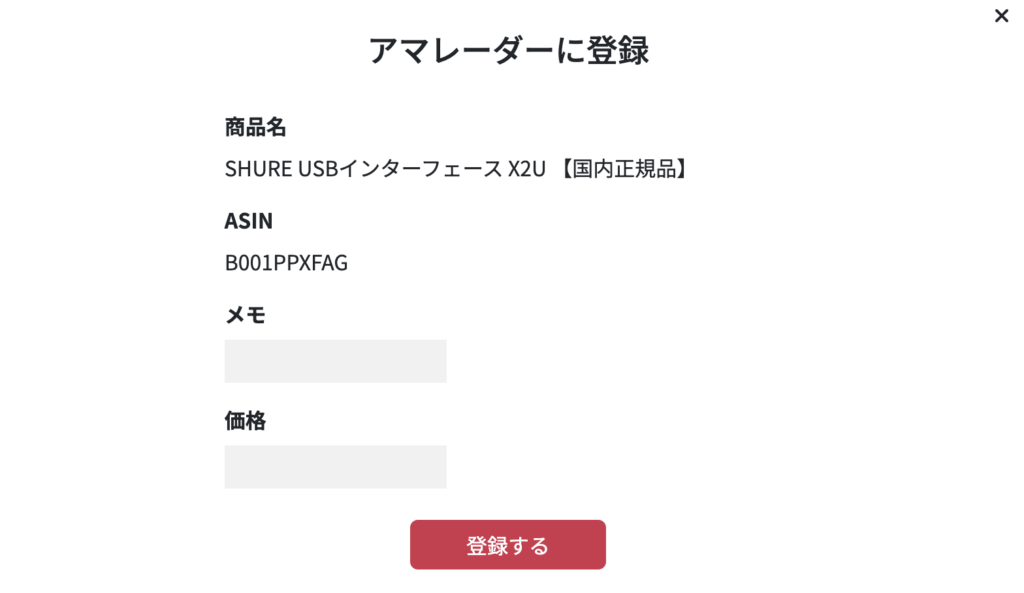
Task: Click the 価格 input field
Action: click(x=335, y=467)
